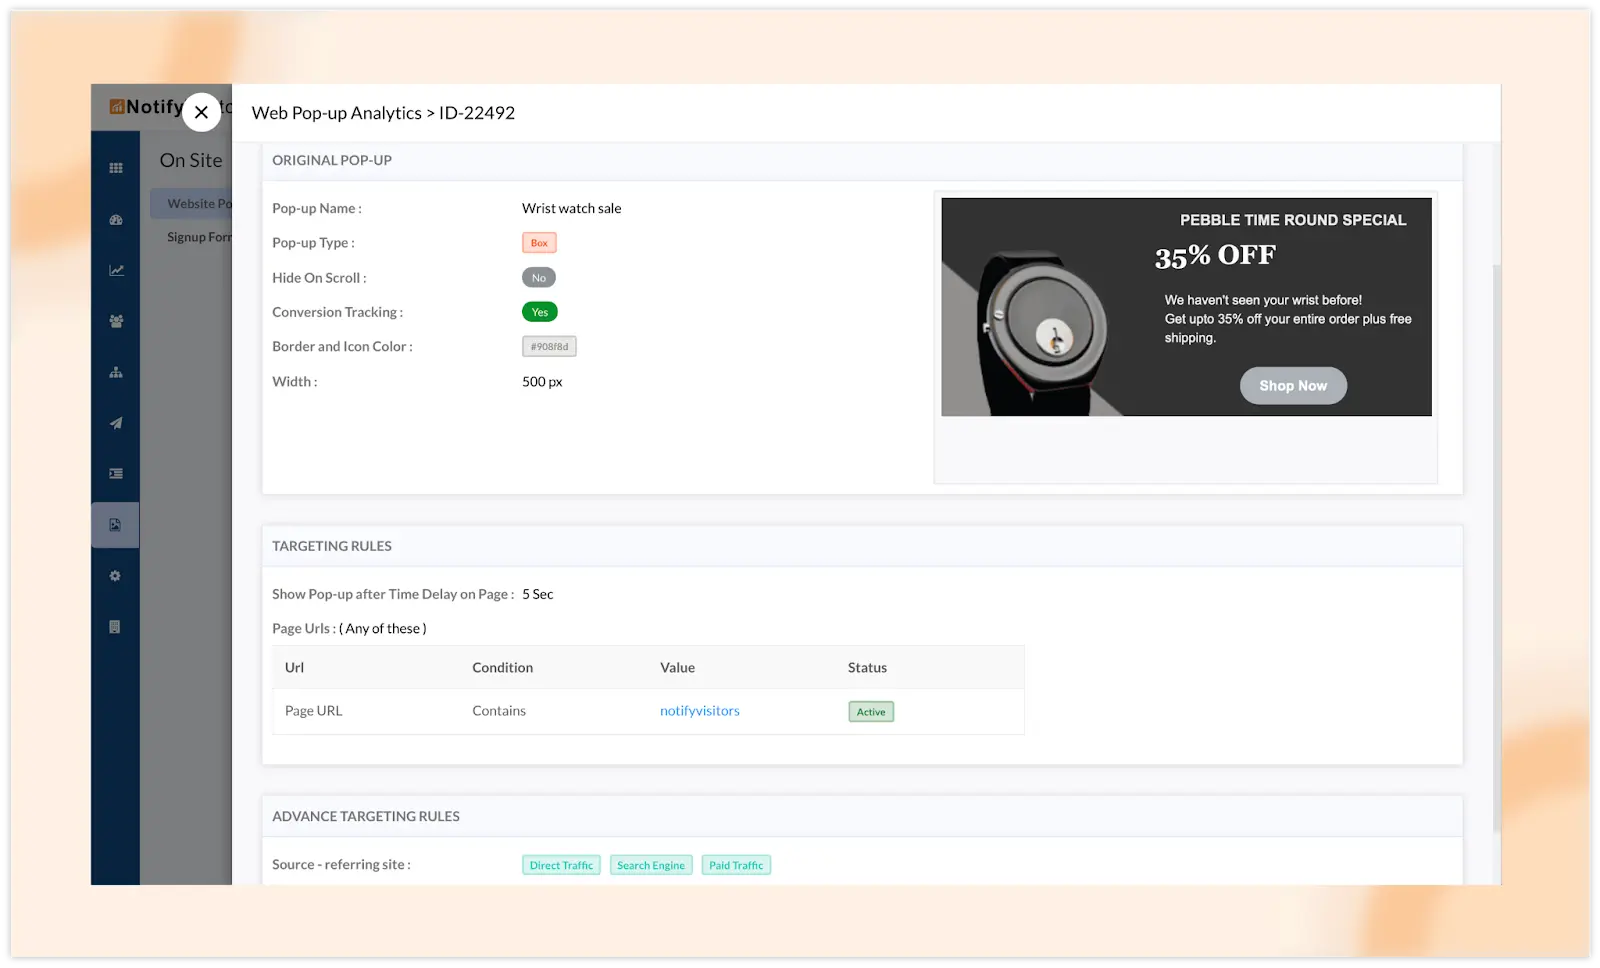Click the Conversion Tracking 'Yes' badge
The width and height of the screenshot is (1600, 968).
point(539,312)
